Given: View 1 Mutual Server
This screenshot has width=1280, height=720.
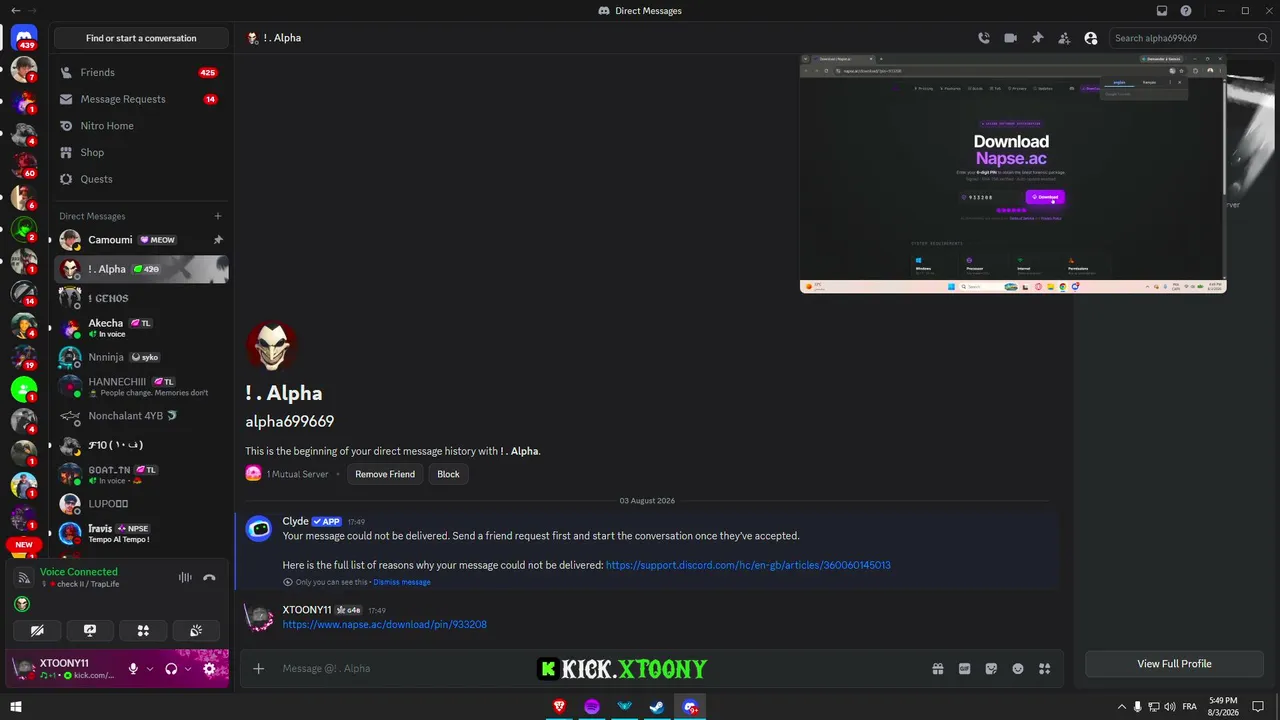Looking at the screenshot, I should pyautogui.click(x=288, y=474).
